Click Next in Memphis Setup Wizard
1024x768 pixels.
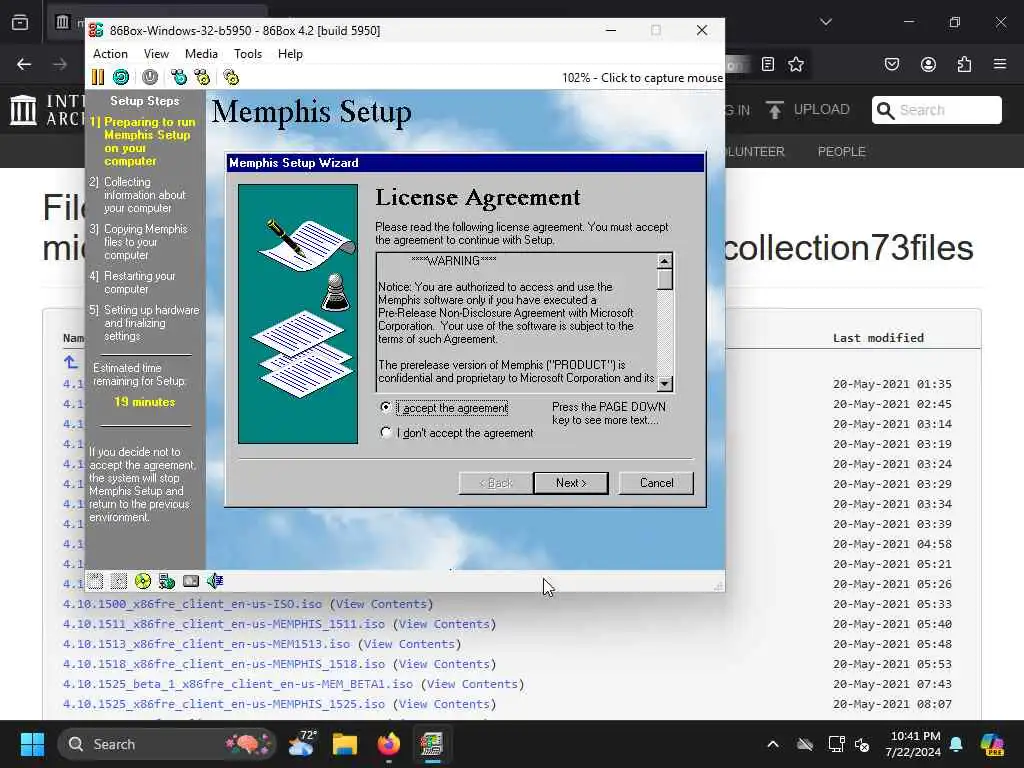571,483
